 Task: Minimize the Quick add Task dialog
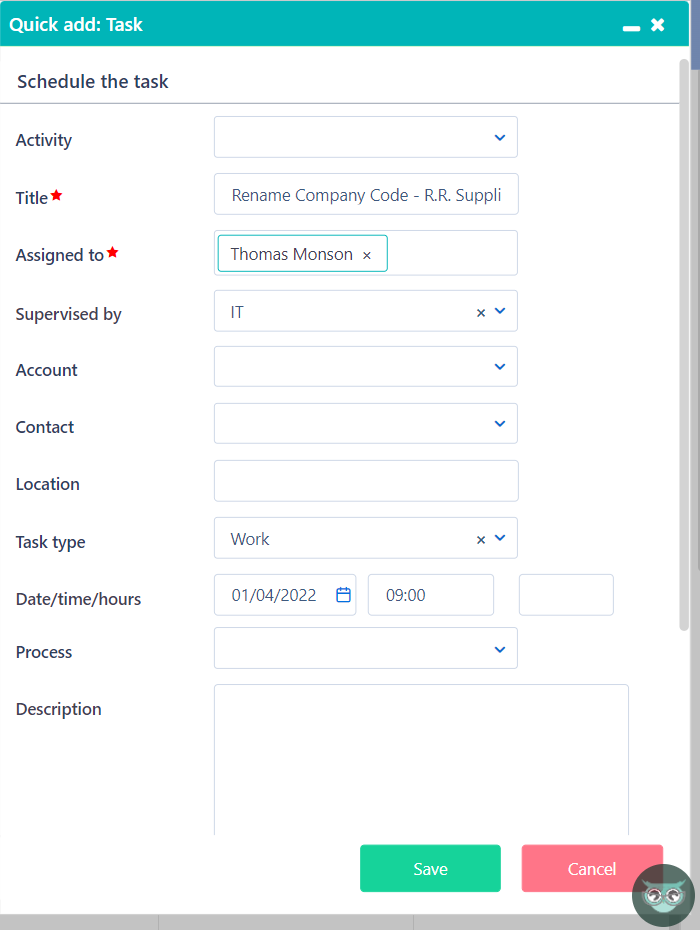631,28
